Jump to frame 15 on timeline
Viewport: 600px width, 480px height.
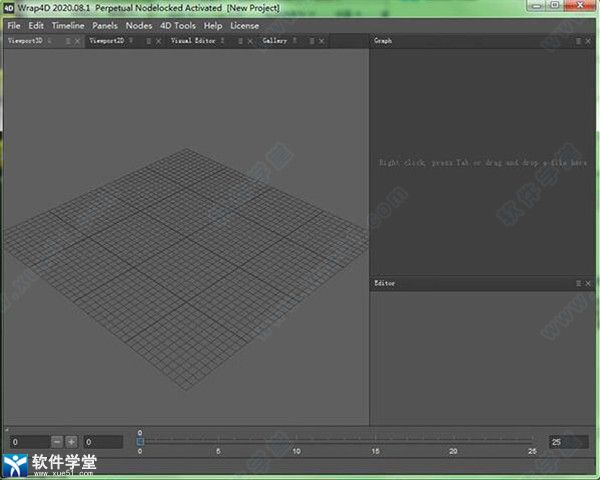point(375,451)
